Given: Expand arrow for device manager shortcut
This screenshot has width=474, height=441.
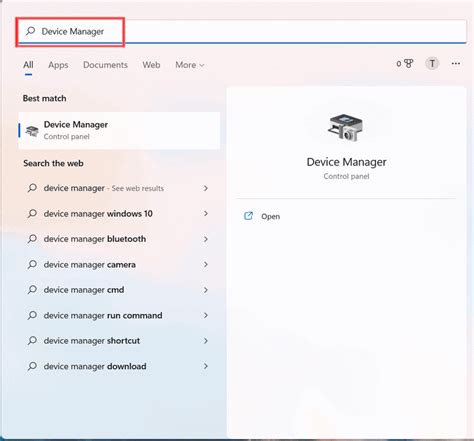Looking at the screenshot, I should 206,341.
